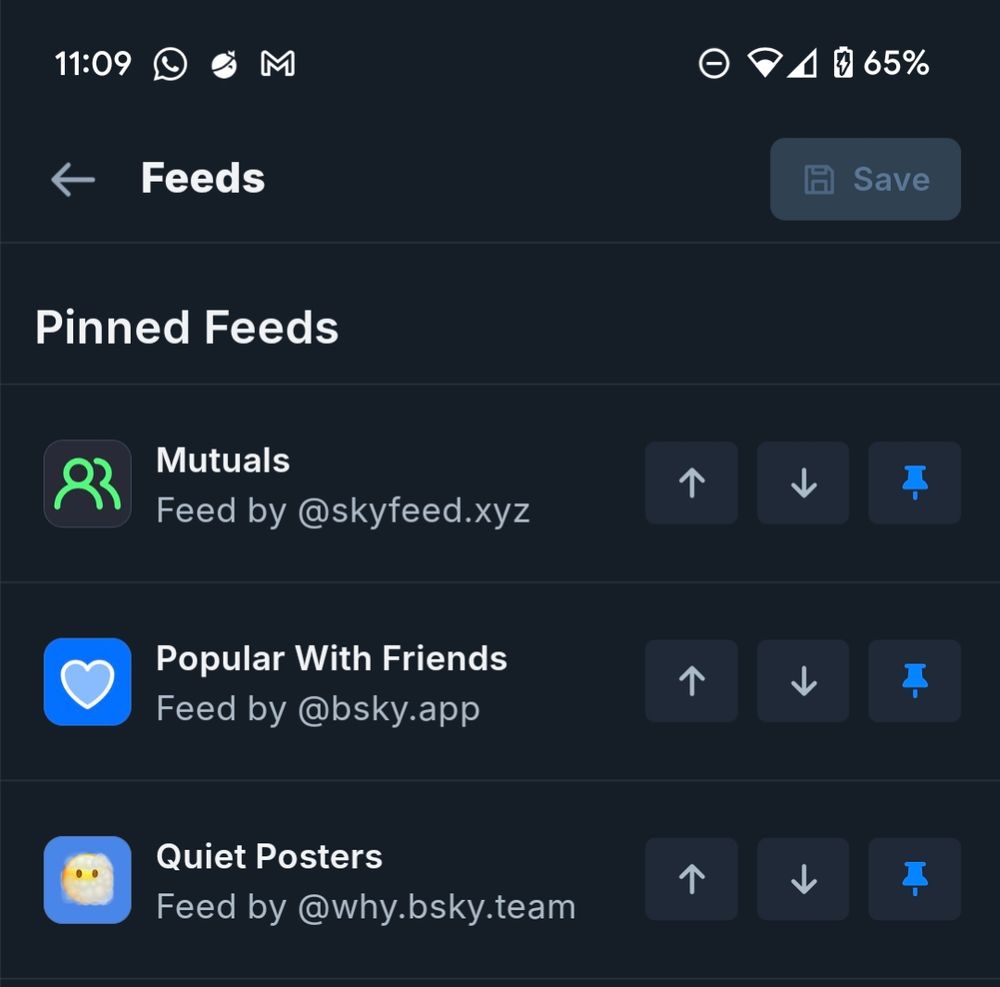Click Feed by @why.bsky.team text
Screen dimensions: 1000x987
365,906
